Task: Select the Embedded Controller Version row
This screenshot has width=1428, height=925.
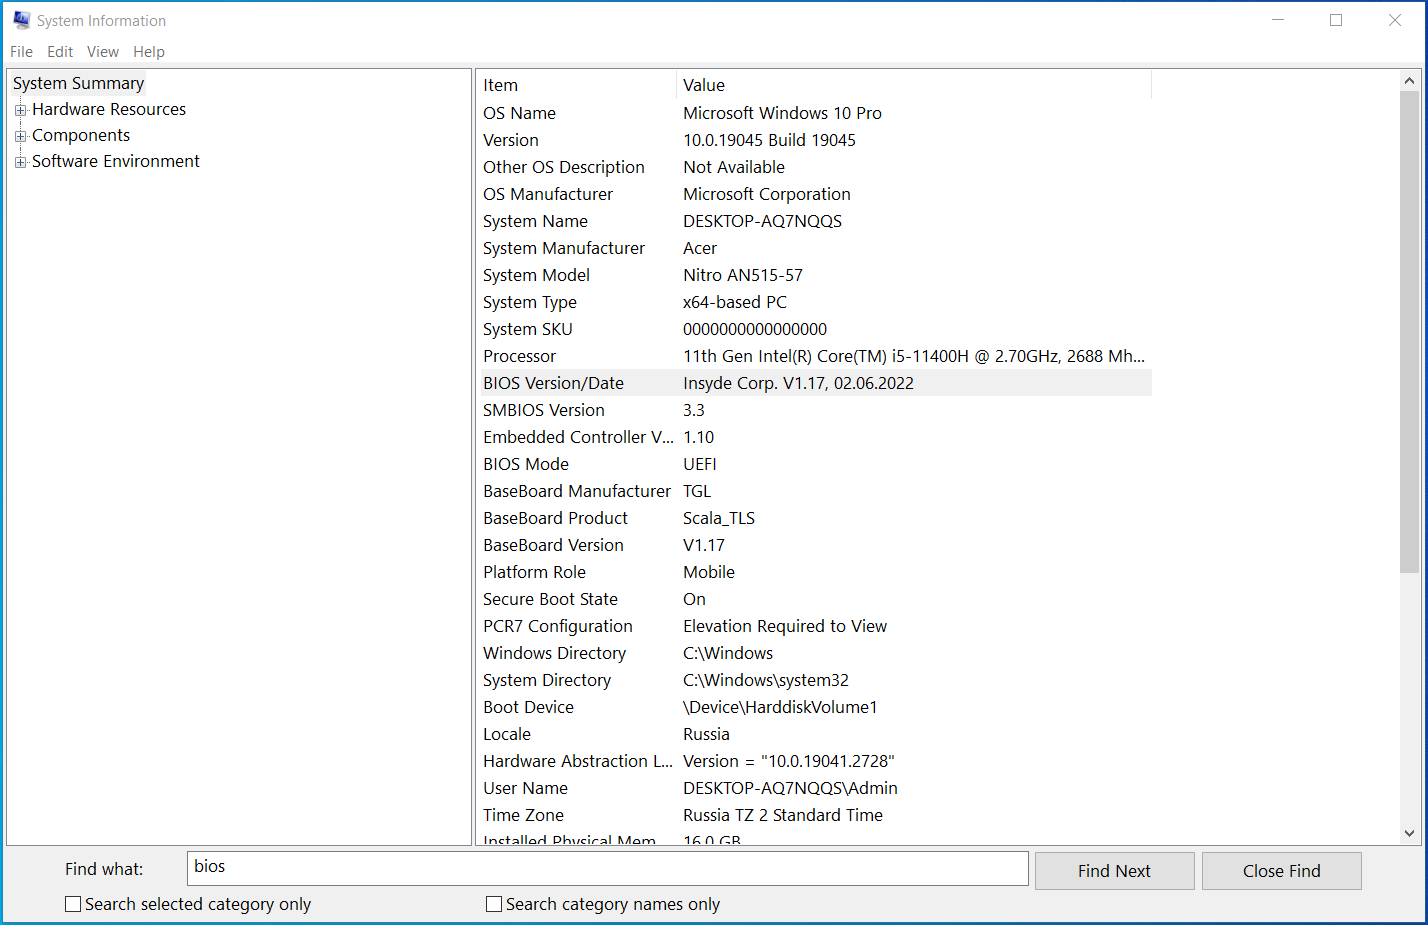Action: (x=815, y=437)
